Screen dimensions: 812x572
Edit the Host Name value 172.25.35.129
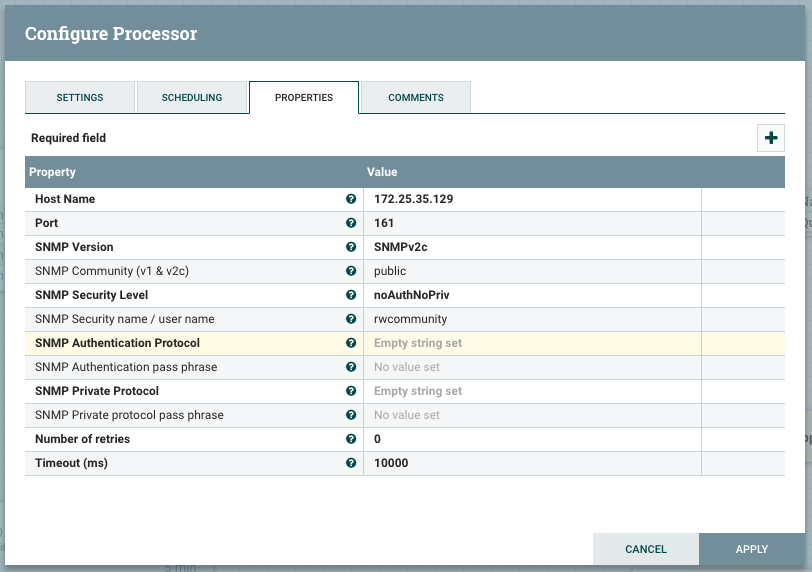pyautogui.click(x=530, y=199)
